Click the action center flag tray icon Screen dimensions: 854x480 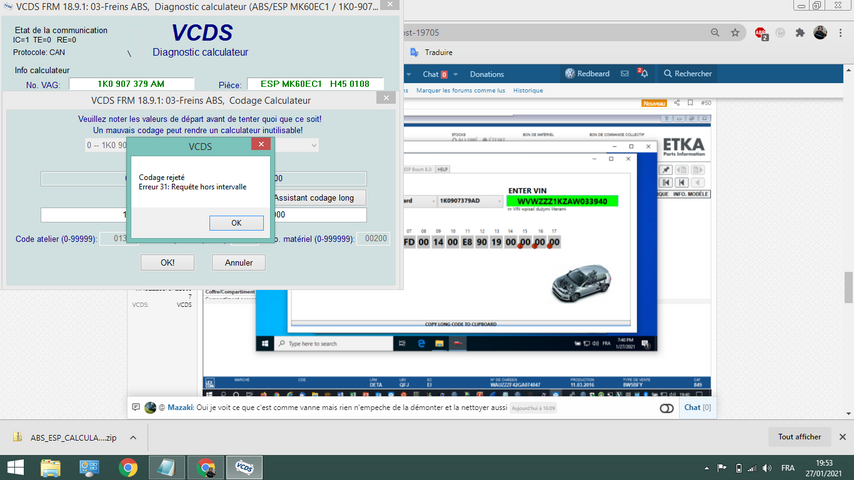pos(722,468)
